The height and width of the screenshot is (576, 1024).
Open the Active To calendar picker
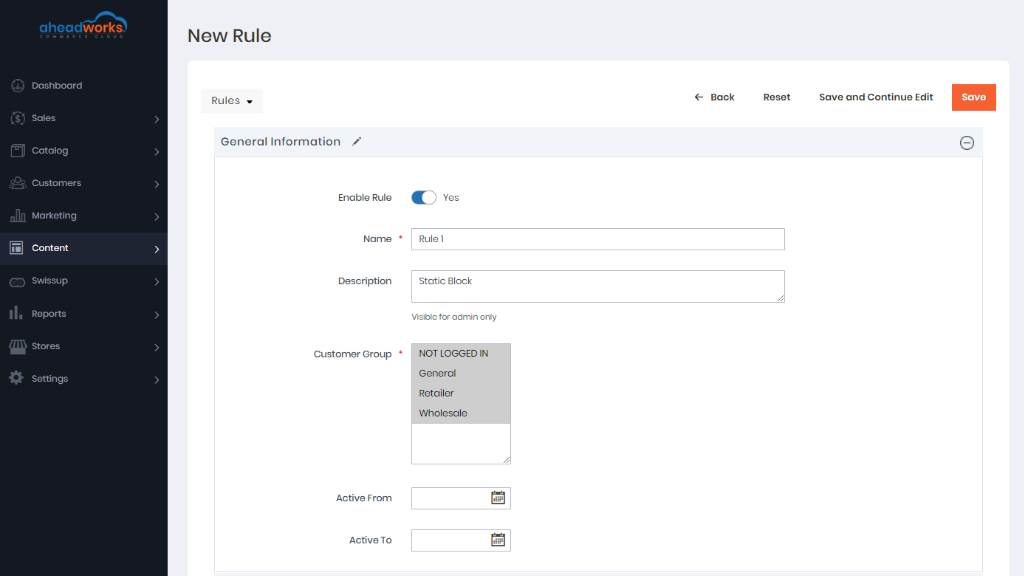(x=498, y=540)
